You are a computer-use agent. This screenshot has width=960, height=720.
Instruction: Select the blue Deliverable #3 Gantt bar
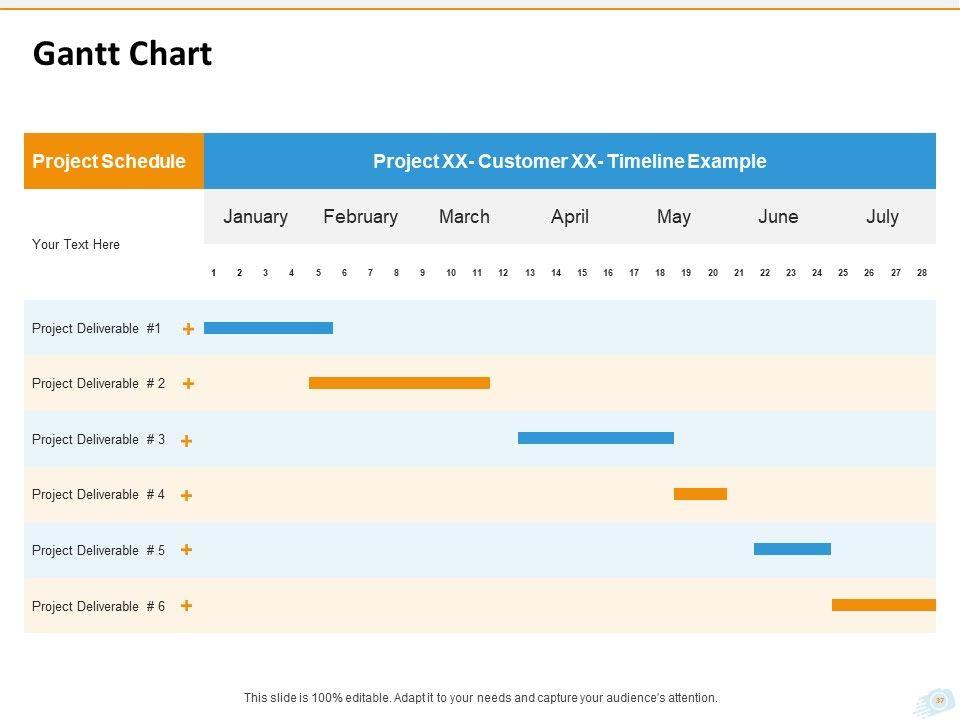click(595, 438)
